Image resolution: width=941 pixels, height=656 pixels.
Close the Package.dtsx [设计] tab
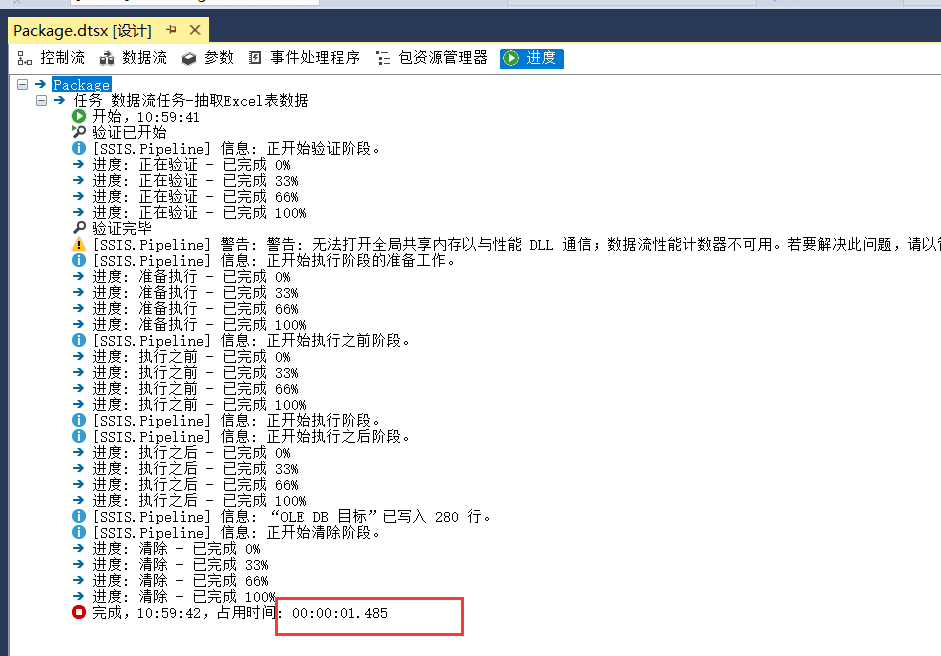pyautogui.click(x=195, y=29)
